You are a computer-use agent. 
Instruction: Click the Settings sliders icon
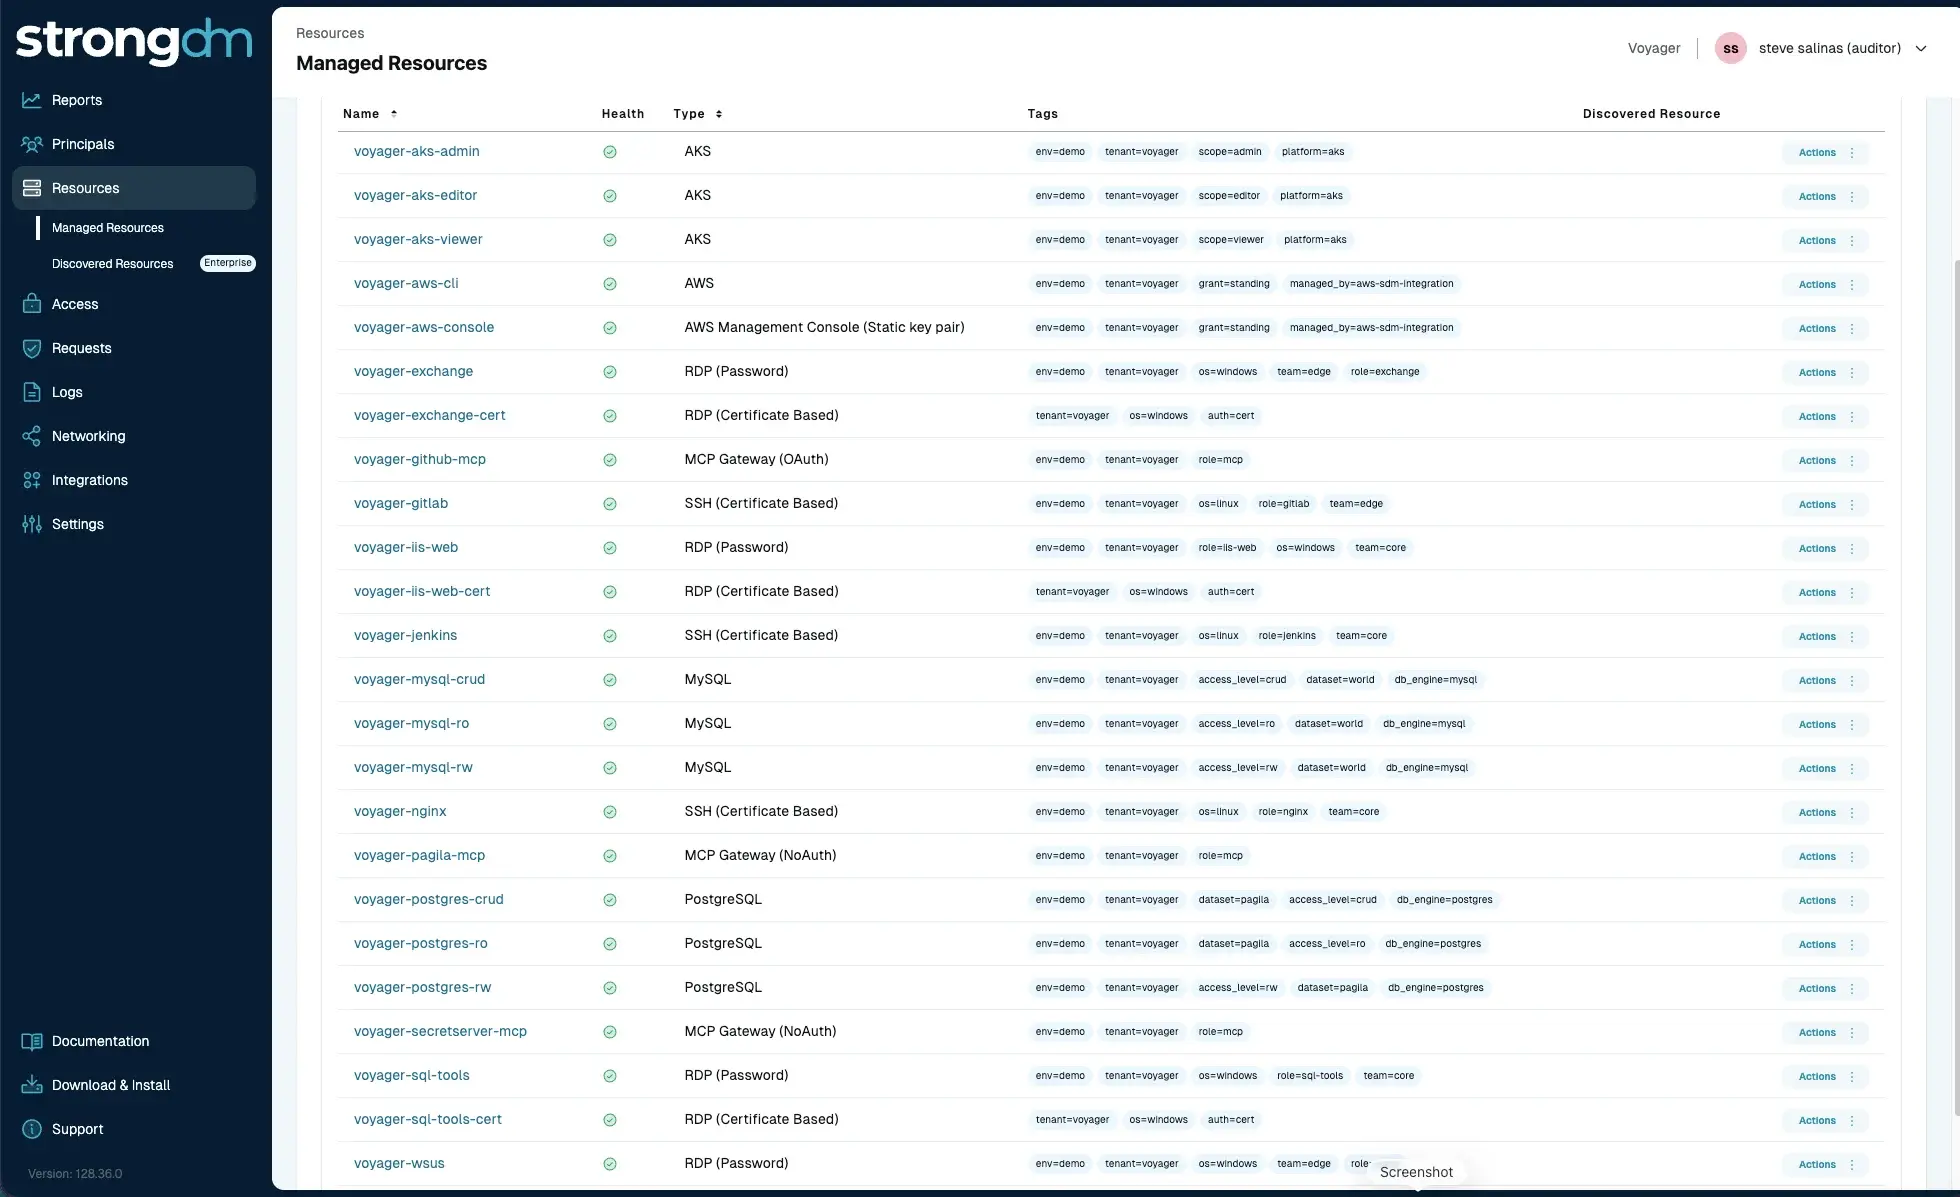[x=32, y=524]
